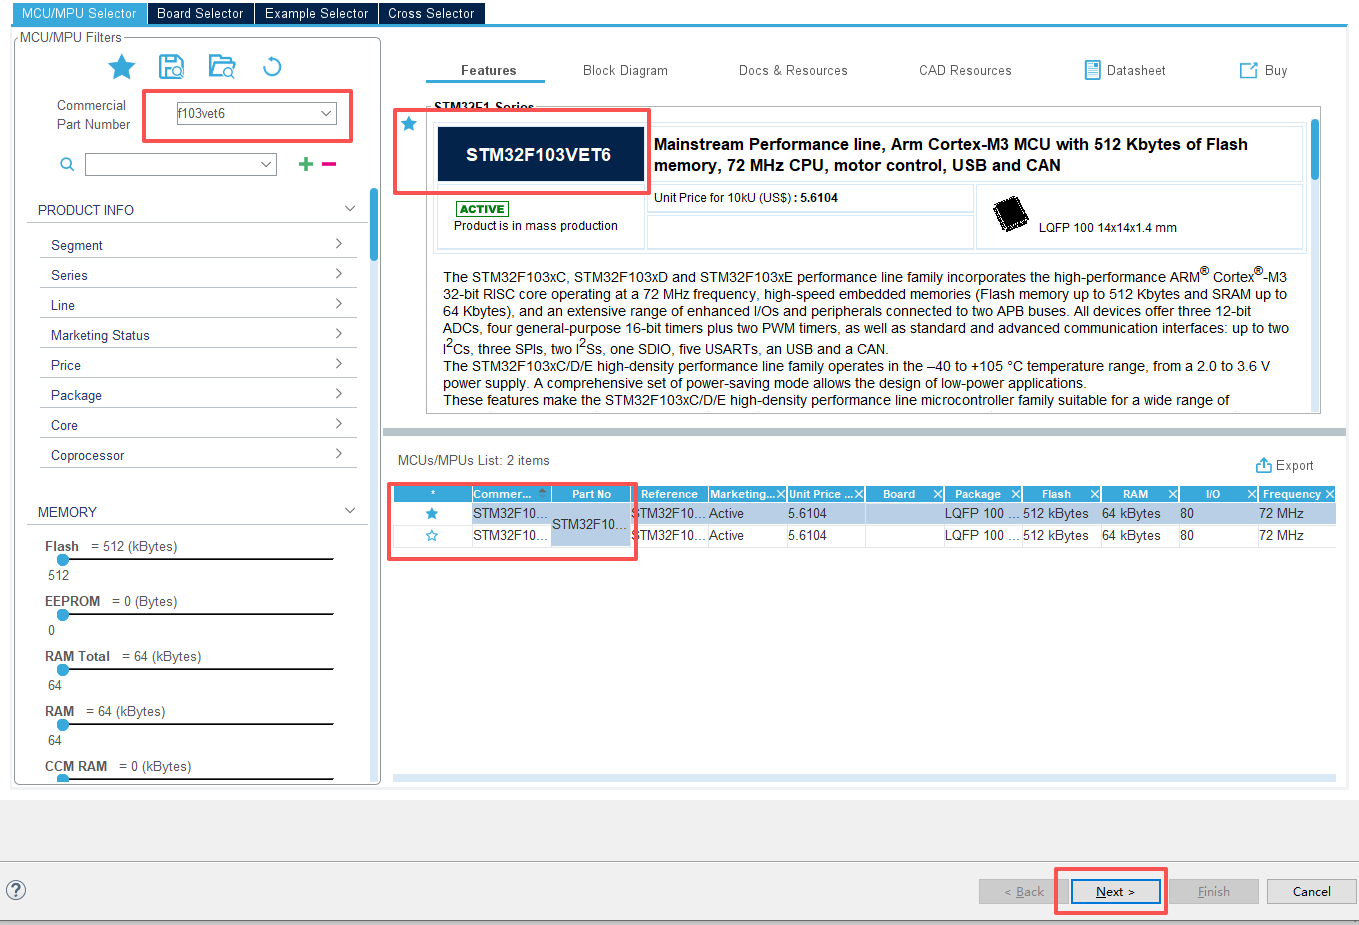Open the Features tab

pos(488,71)
